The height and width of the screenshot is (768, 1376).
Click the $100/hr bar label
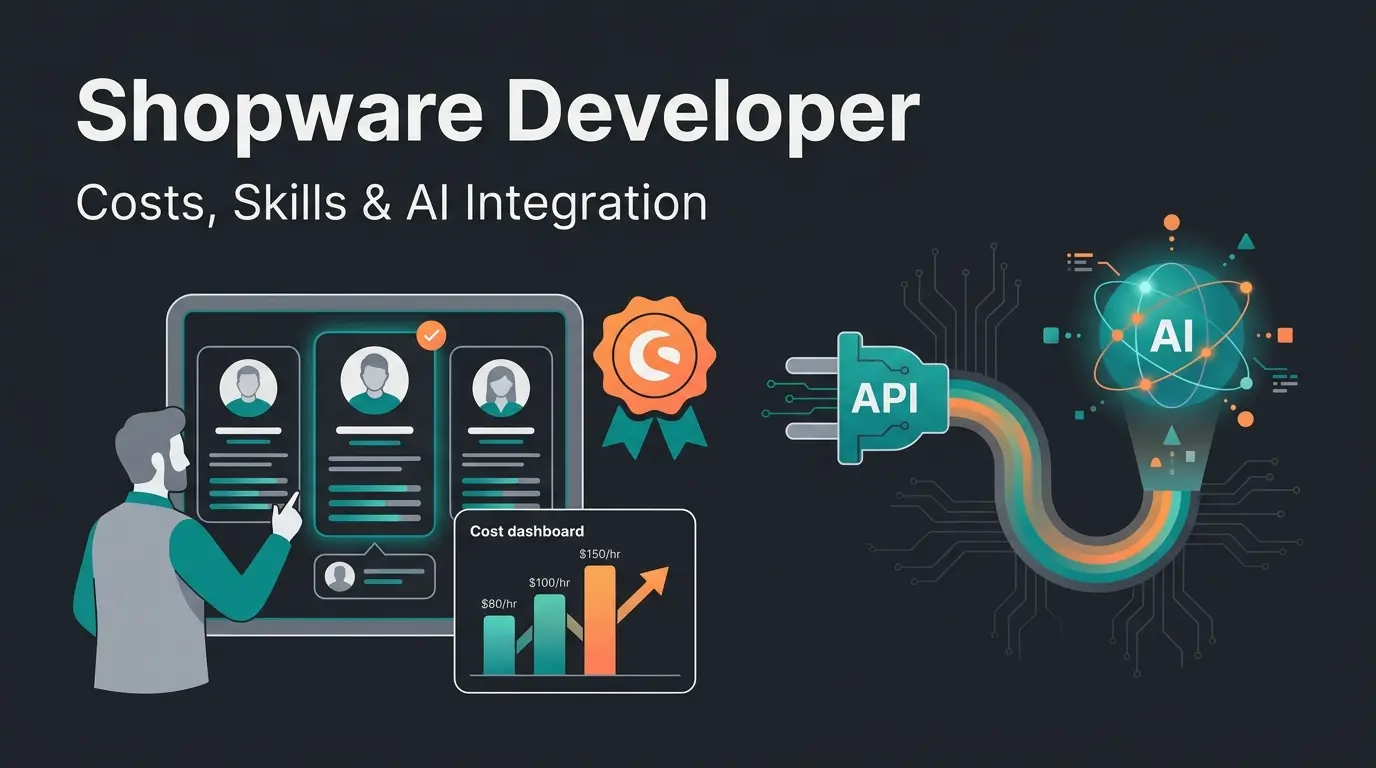click(549, 582)
